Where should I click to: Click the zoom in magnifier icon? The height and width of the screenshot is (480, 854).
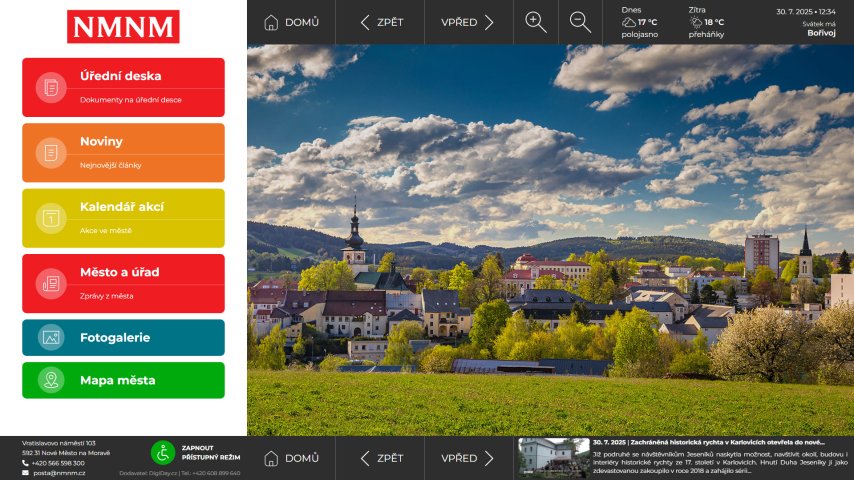click(x=536, y=22)
